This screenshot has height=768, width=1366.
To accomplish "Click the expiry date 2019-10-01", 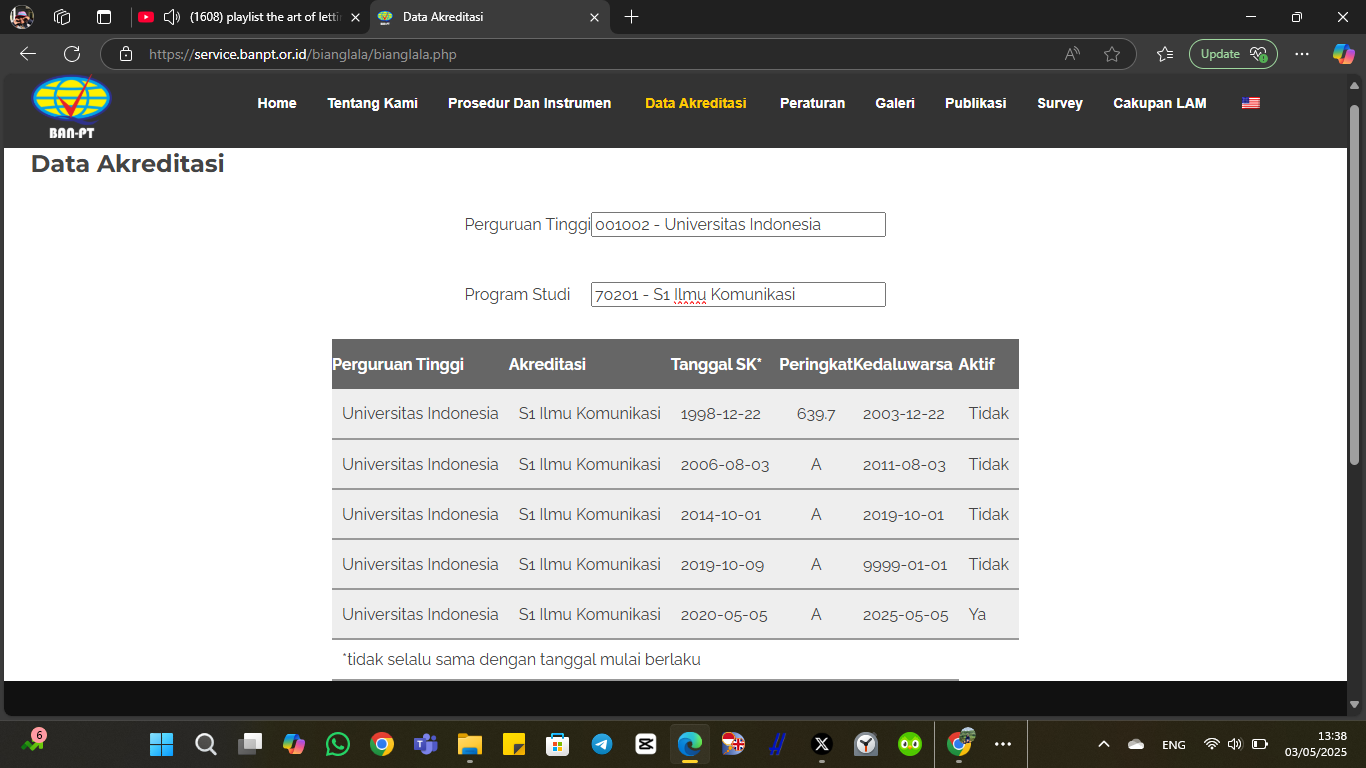I will click(903, 514).
